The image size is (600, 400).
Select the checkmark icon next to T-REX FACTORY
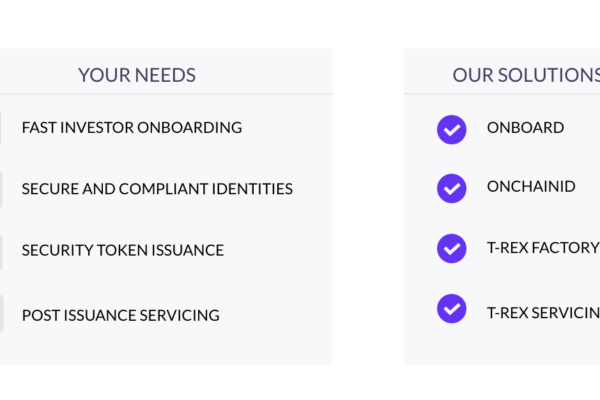[452, 248]
